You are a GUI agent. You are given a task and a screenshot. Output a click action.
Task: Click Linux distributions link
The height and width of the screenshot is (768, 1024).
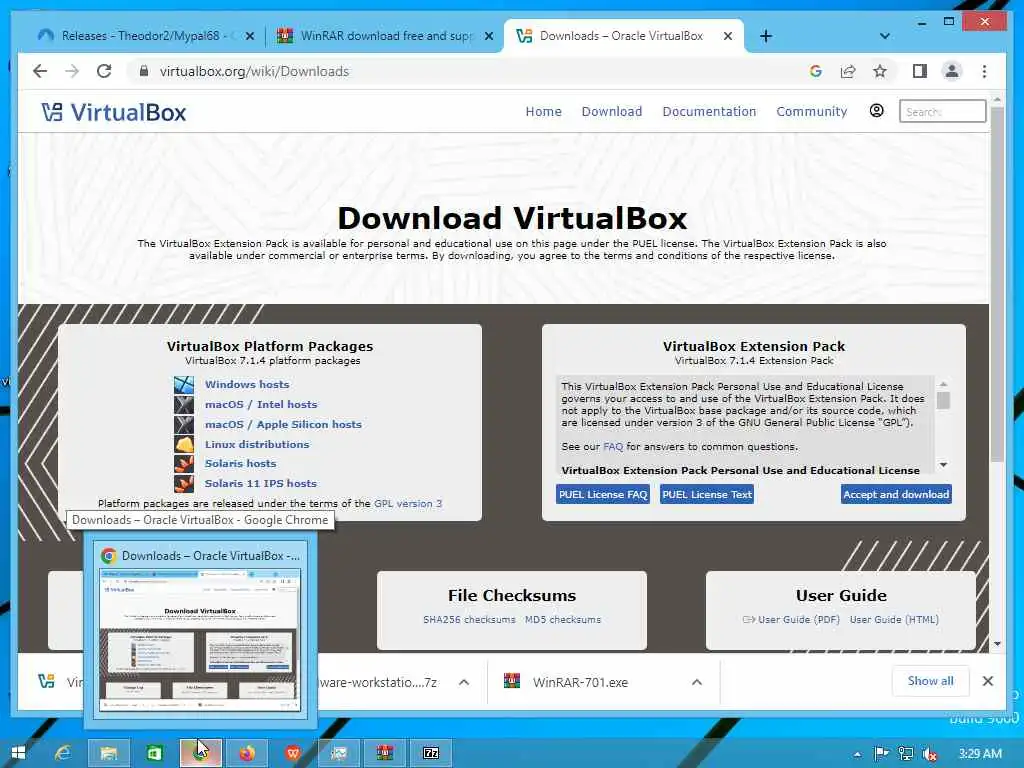point(257,444)
